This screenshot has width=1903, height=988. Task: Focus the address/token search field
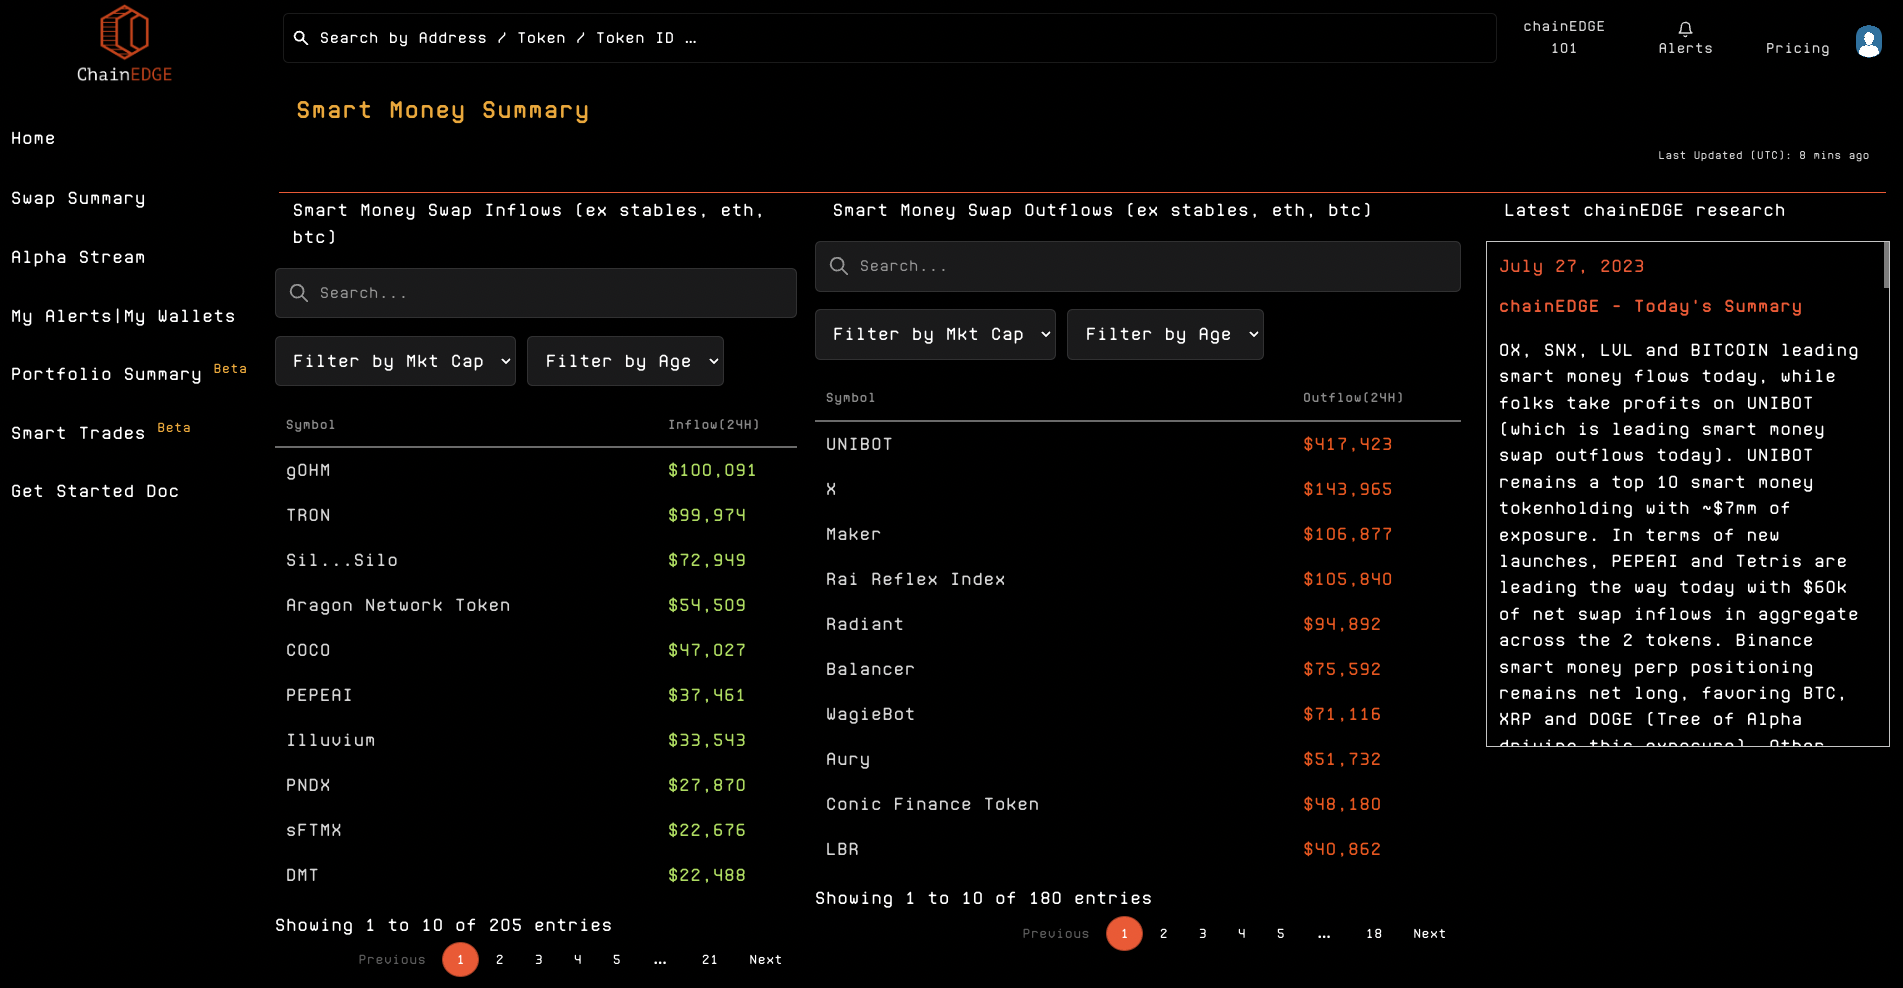pyautogui.click(x=890, y=38)
